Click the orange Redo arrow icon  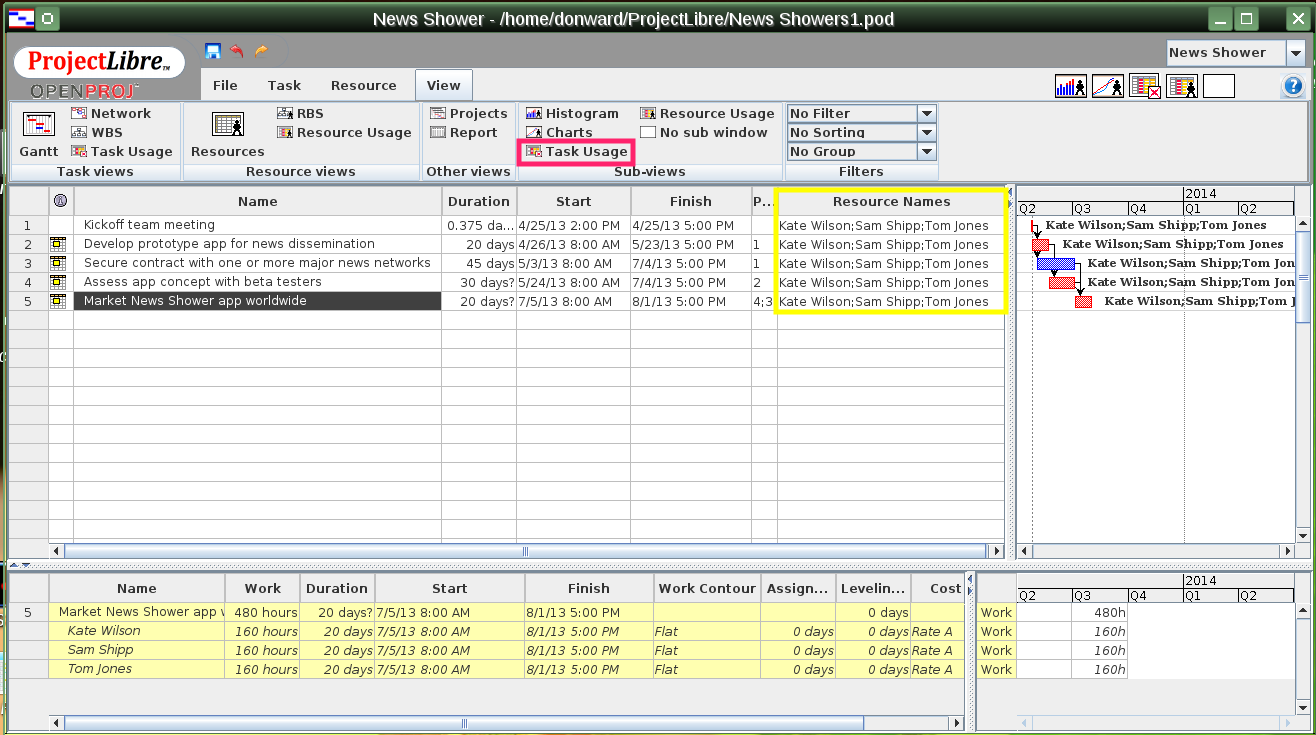(262, 51)
